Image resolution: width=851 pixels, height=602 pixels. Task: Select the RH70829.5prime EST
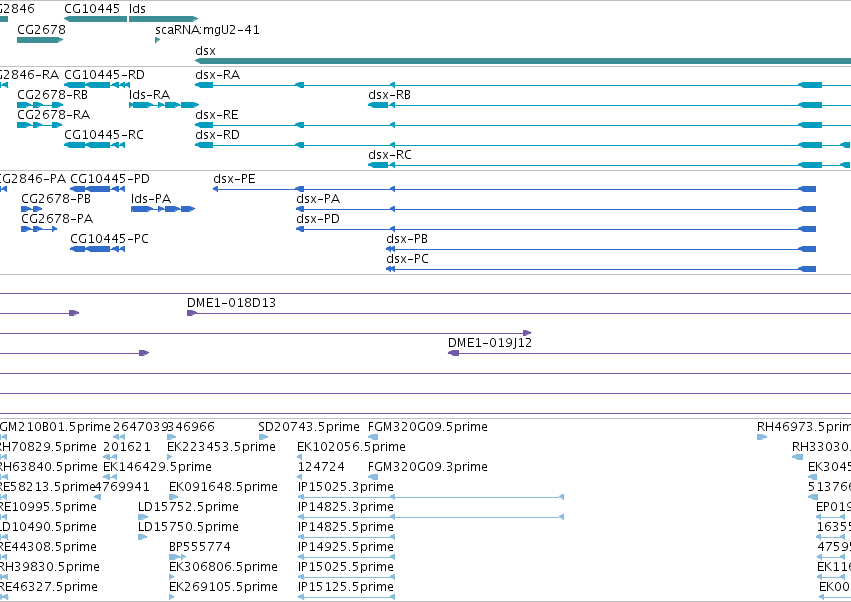tap(4, 457)
